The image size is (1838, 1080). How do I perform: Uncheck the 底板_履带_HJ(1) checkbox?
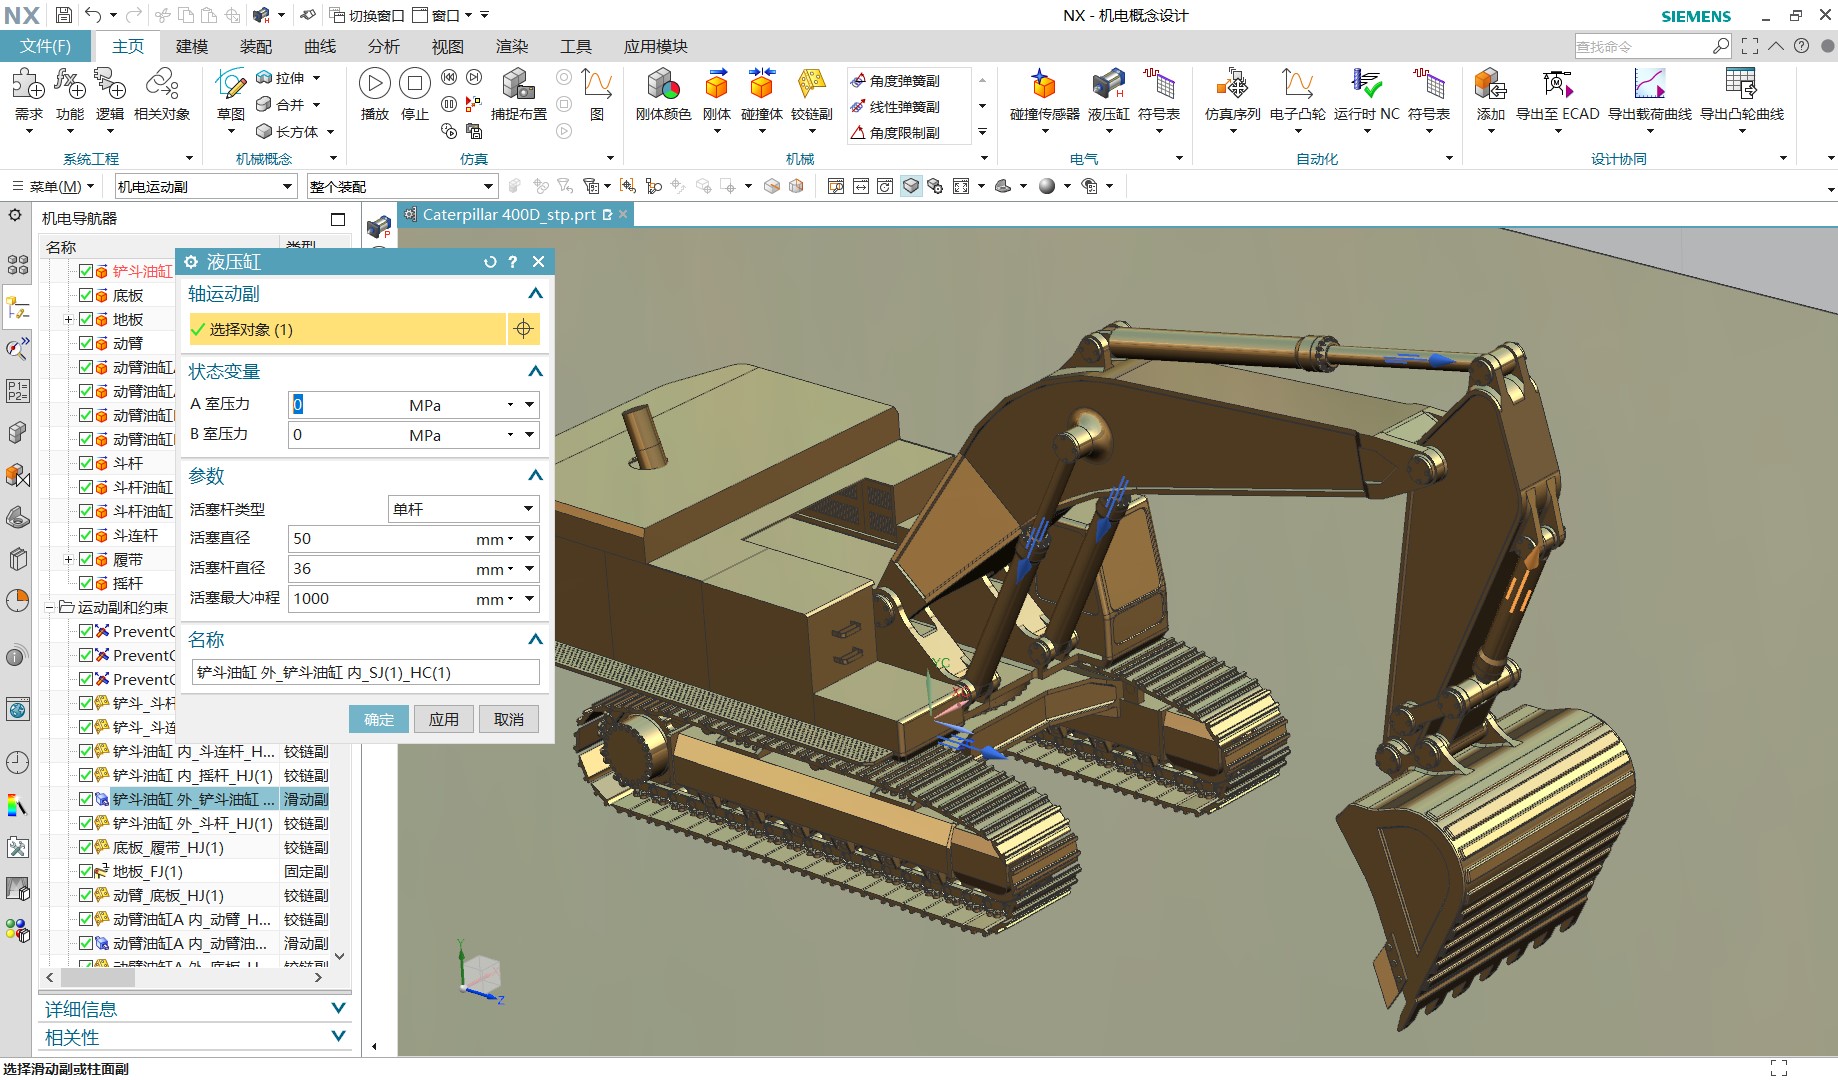click(x=86, y=847)
